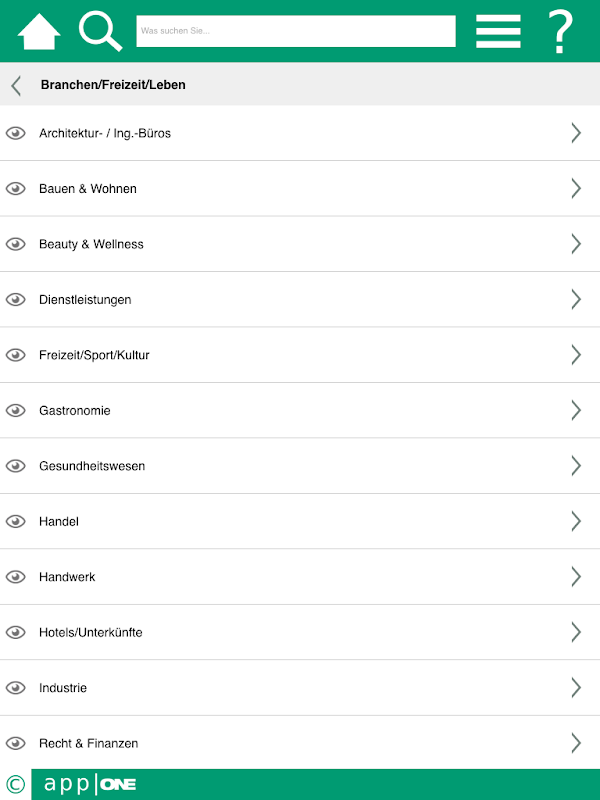The image size is (600, 800).
Task: Expand Gesundheitswesen with right chevron
Action: [576, 466]
